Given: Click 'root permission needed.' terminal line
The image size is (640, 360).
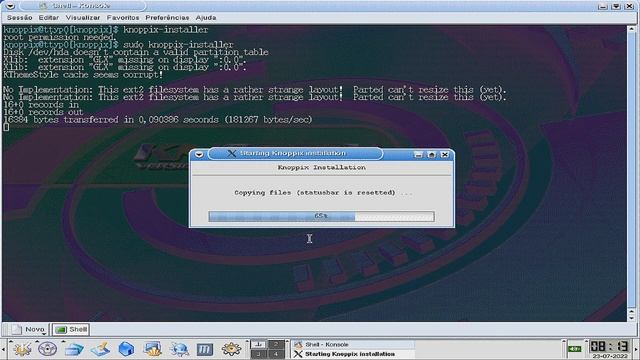Looking at the screenshot, I should click(60, 37).
